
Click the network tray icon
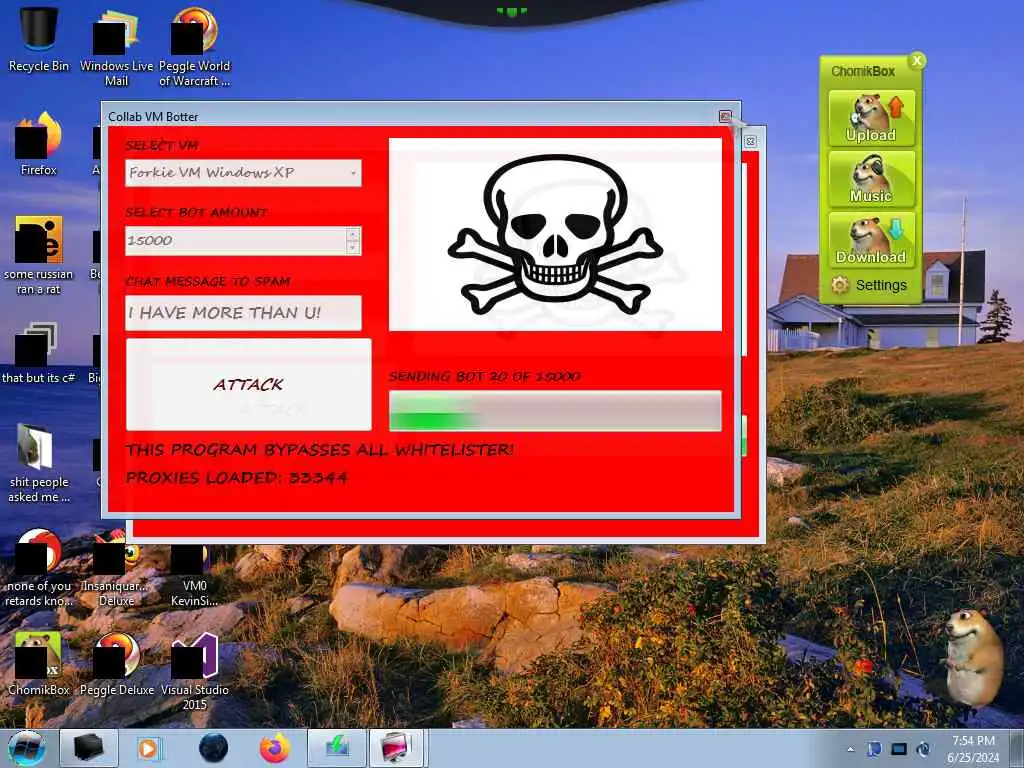[x=899, y=749]
